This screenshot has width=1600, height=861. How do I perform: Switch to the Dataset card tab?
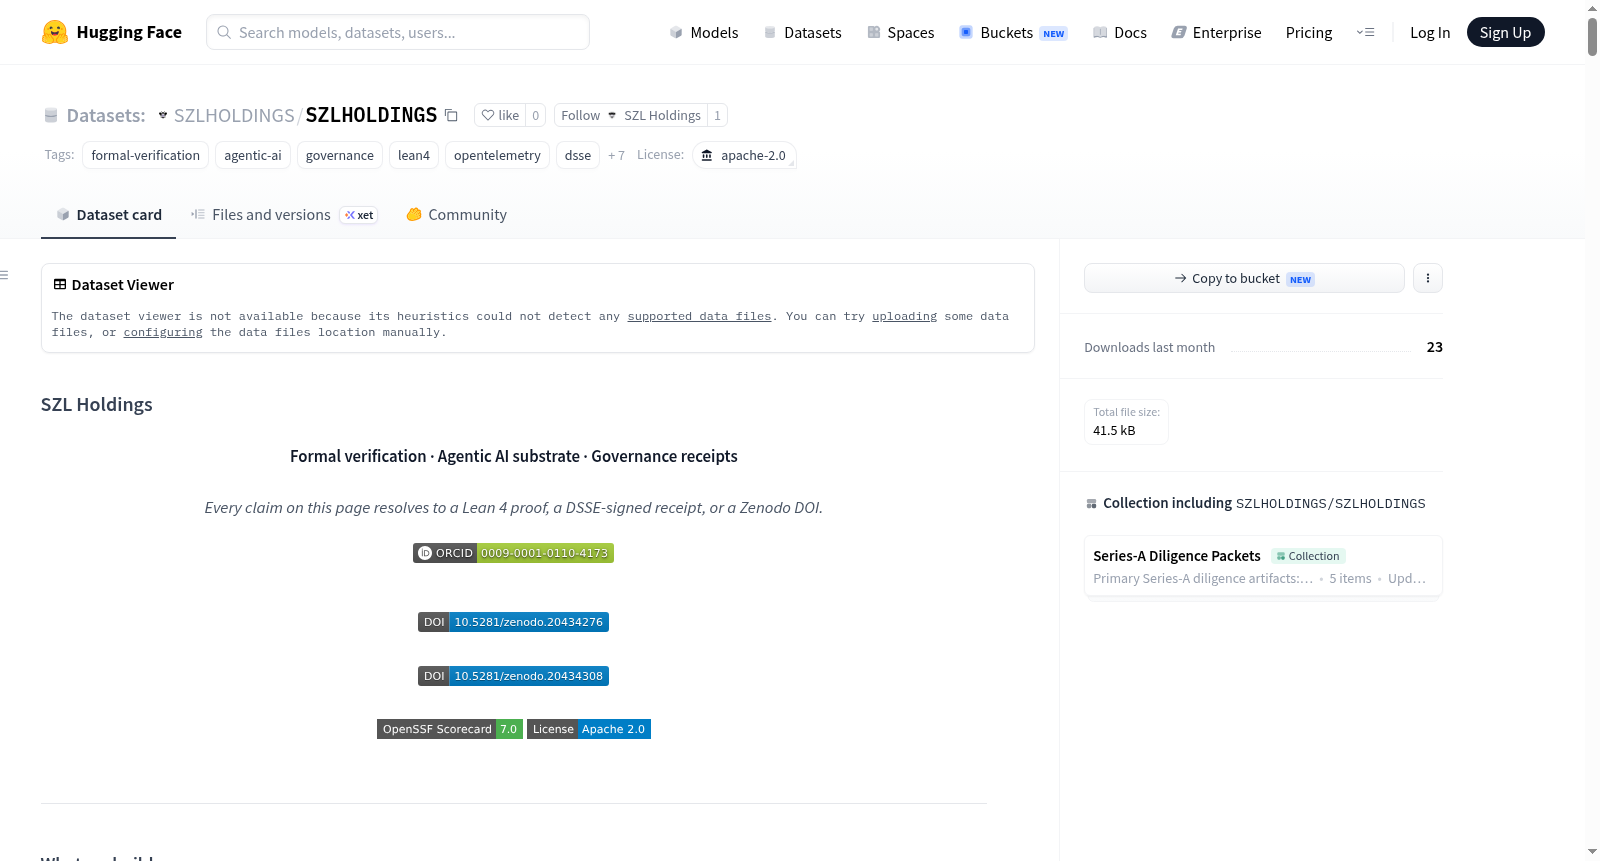(x=108, y=215)
